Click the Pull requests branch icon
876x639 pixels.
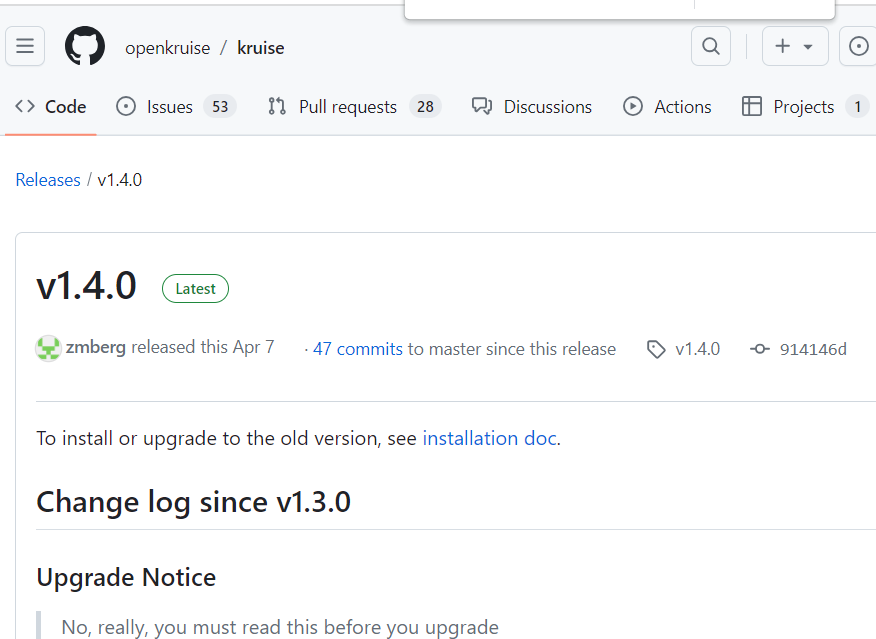click(277, 106)
